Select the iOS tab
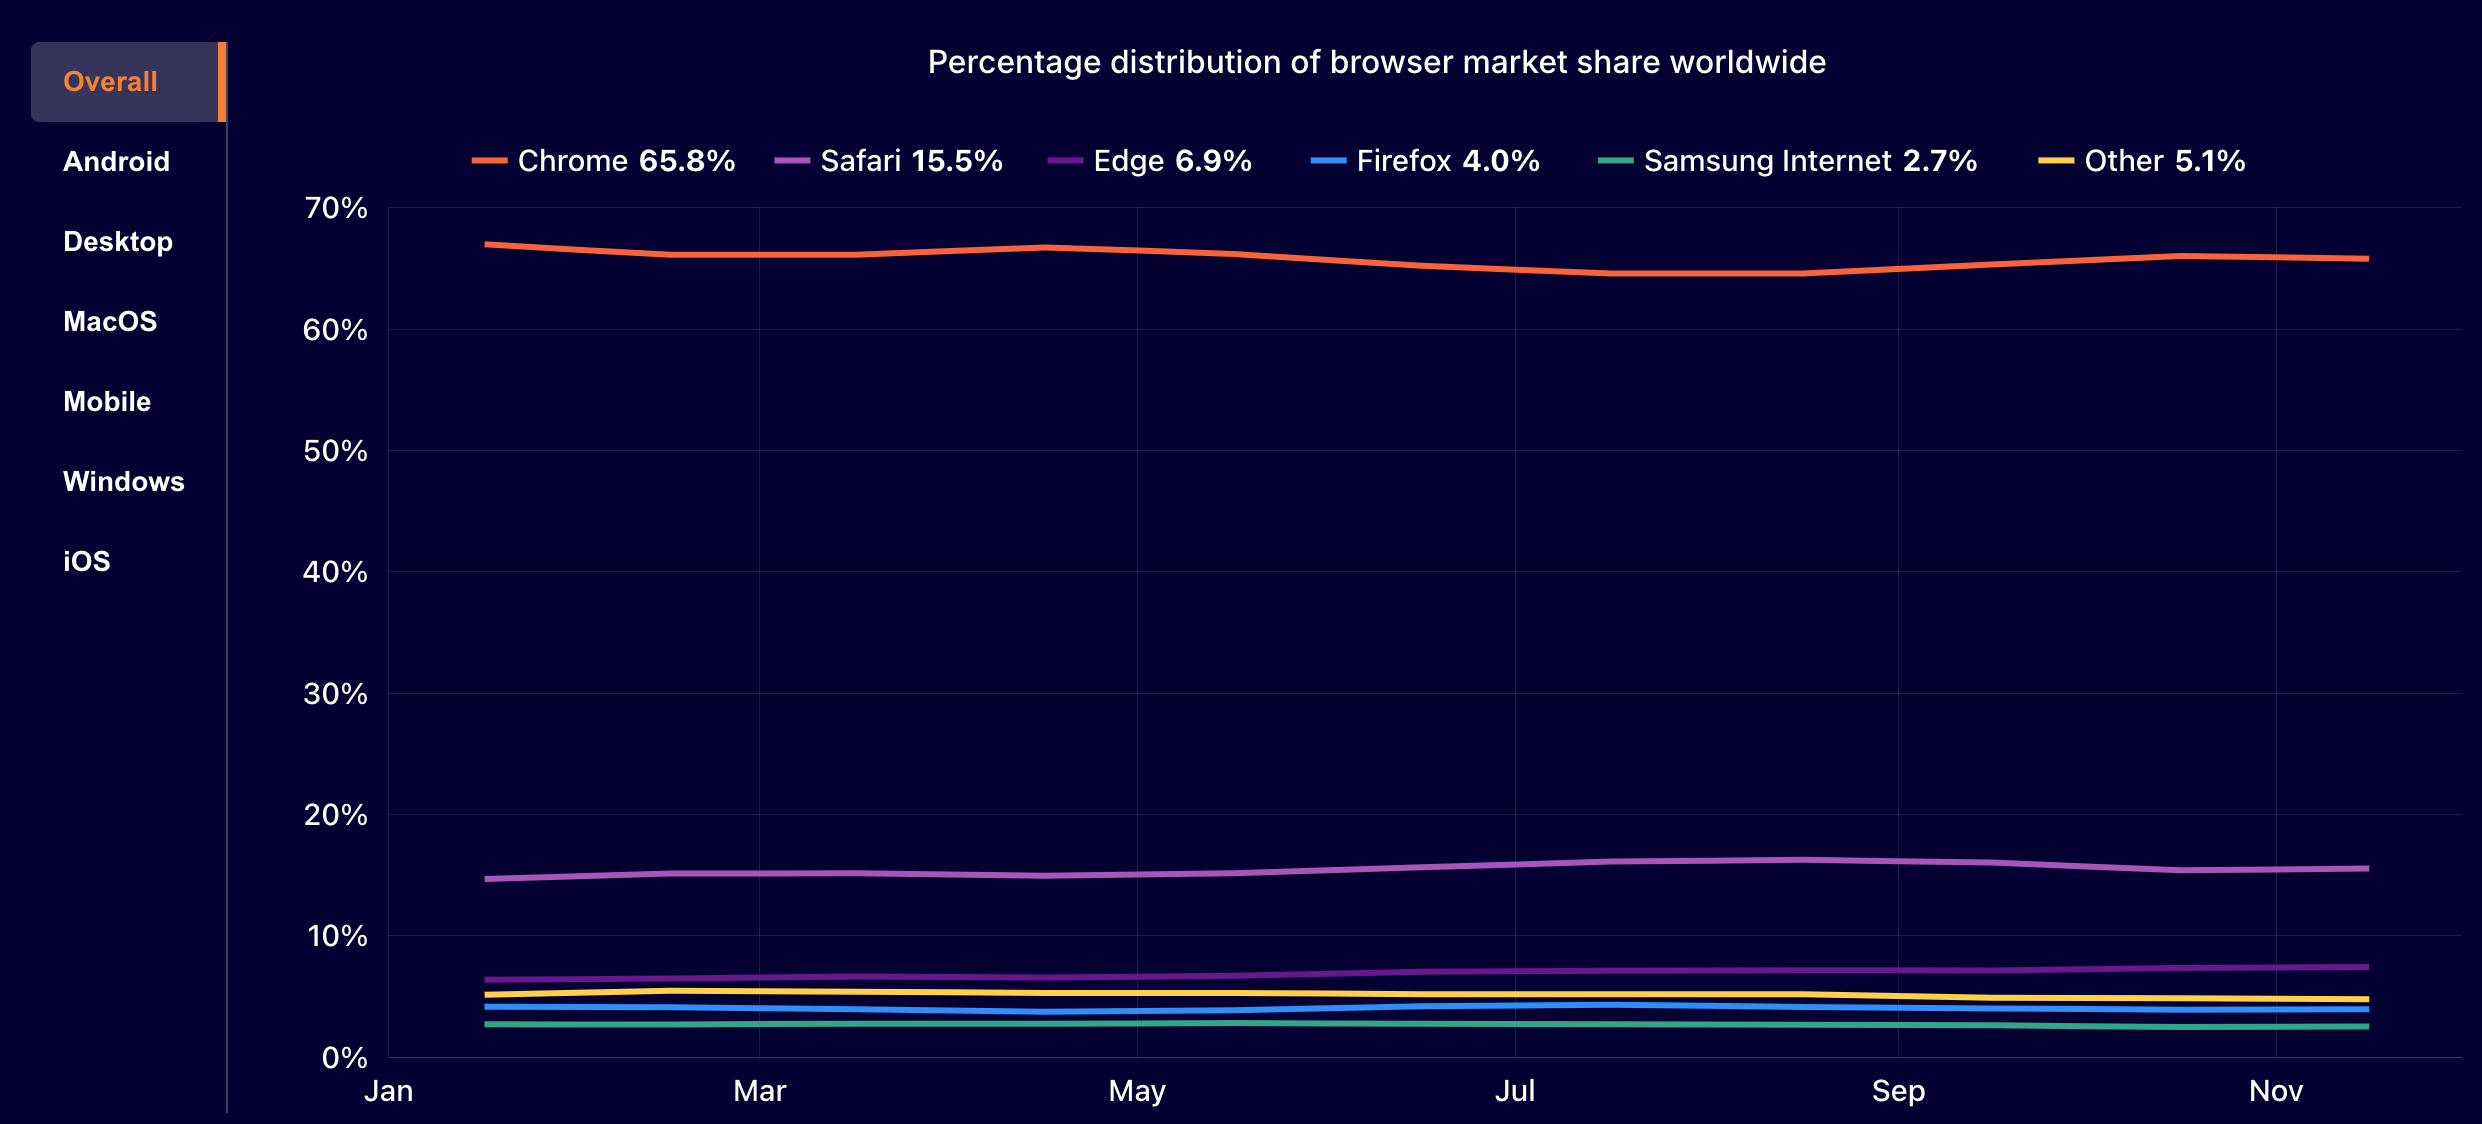This screenshot has width=2482, height=1124. click(87, 562)
